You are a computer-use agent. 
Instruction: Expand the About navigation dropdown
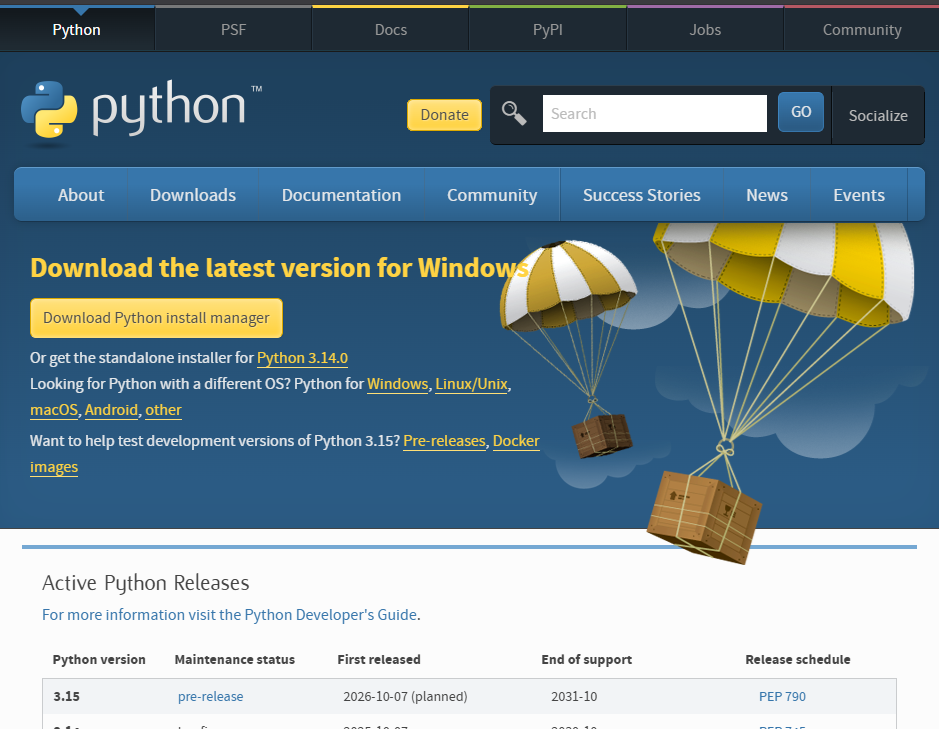point(80,195)
